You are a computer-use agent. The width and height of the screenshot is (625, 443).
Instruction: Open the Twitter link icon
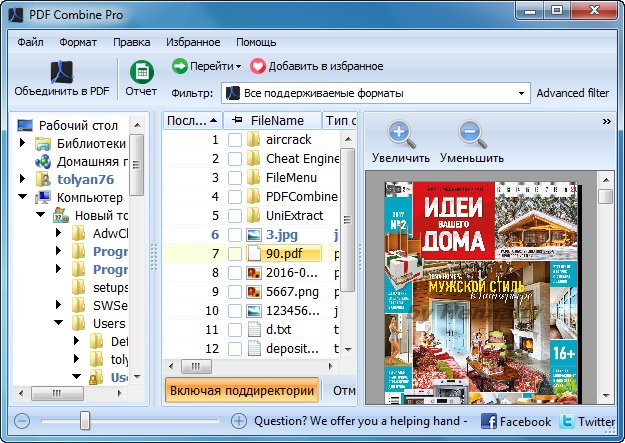567,422
